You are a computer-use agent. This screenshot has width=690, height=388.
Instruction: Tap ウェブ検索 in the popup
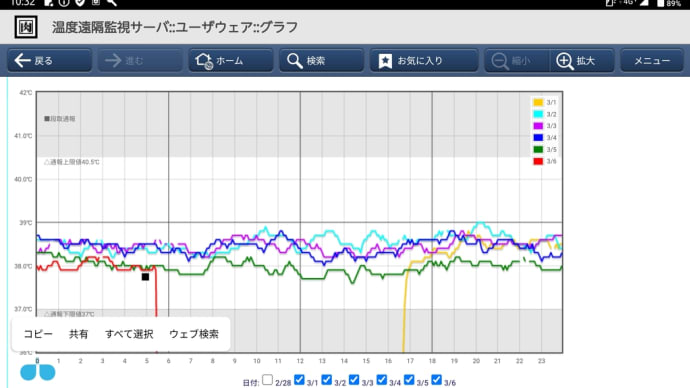[194, 334]
